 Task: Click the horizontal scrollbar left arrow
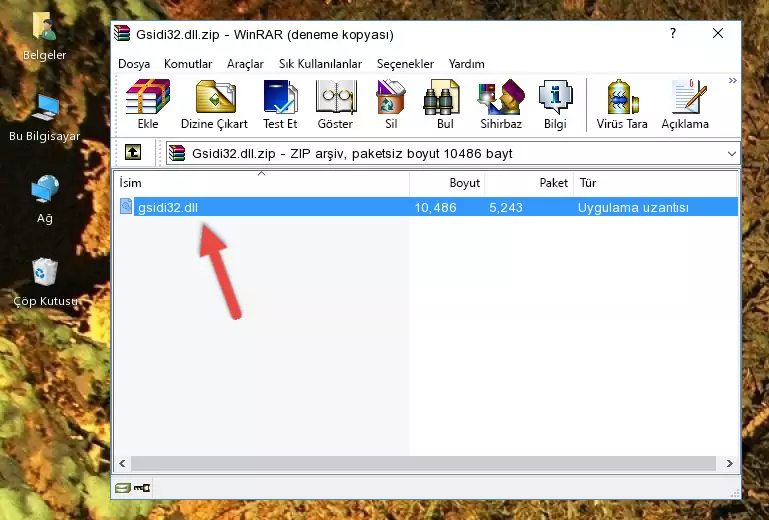coord(123,463)
